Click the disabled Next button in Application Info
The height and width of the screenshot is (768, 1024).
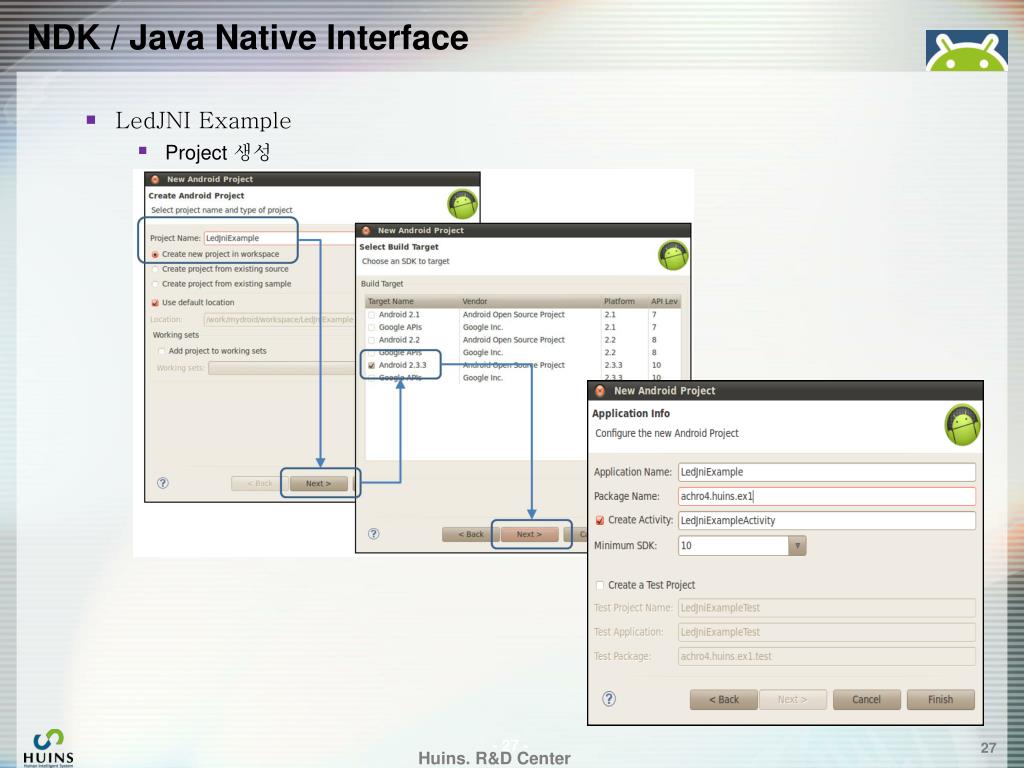pos(793,699)
